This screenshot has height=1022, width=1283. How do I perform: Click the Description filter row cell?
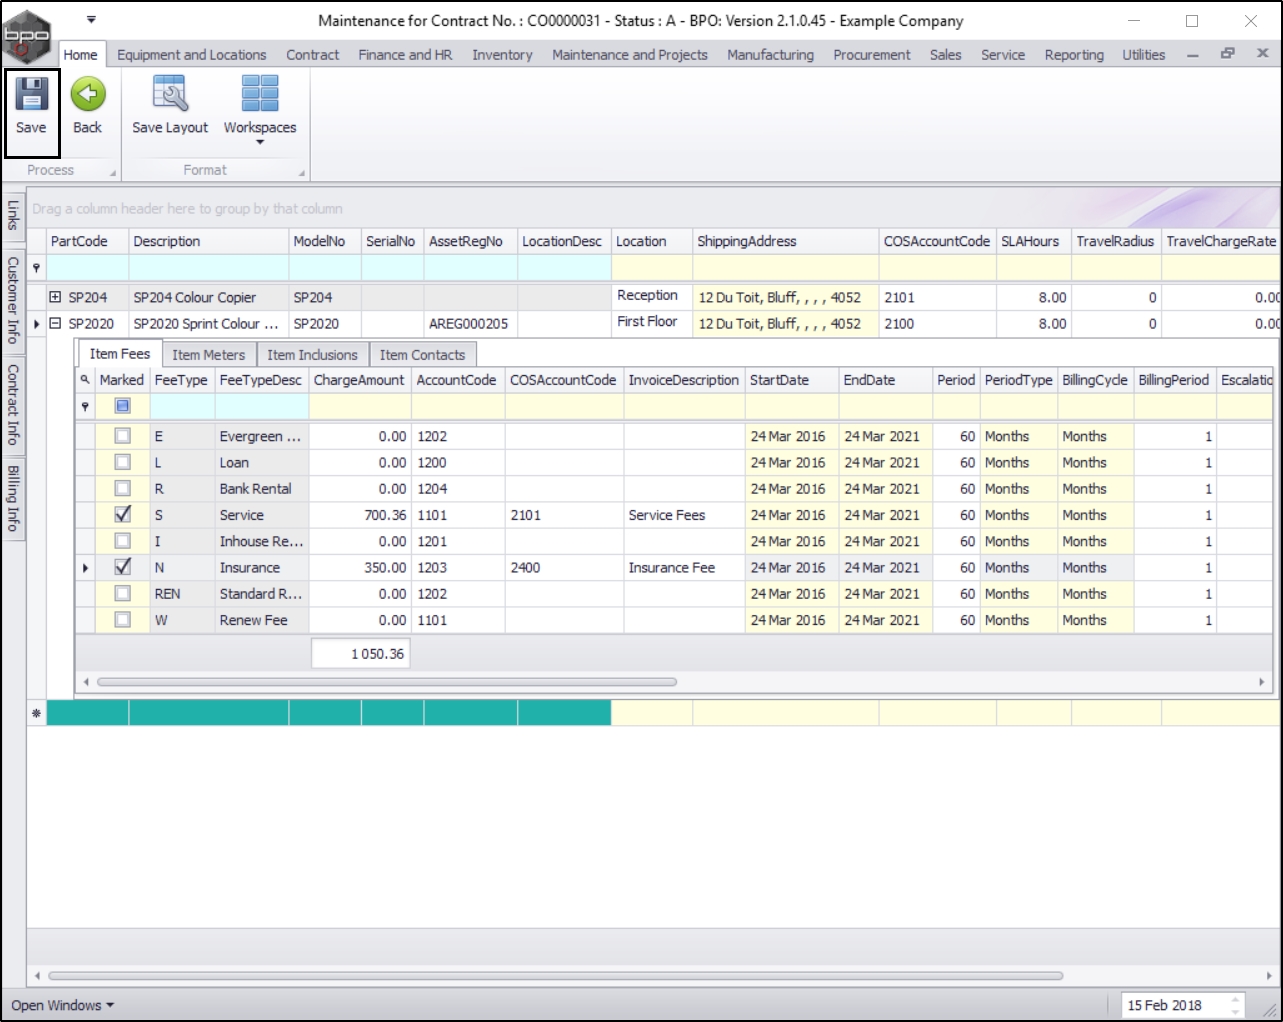coord(209,268)
